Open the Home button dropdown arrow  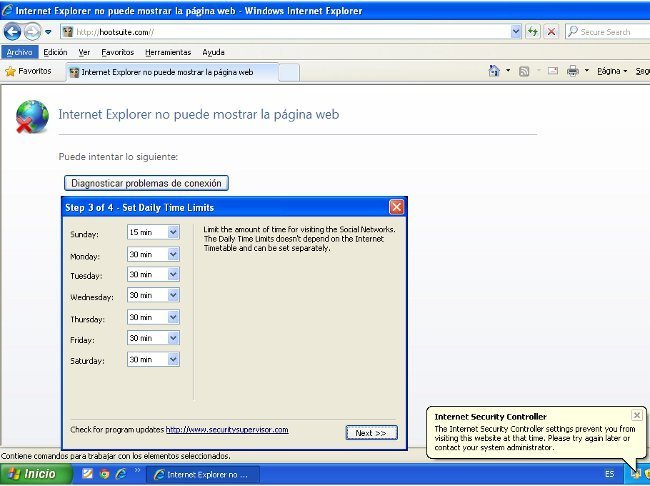(508, 71)
